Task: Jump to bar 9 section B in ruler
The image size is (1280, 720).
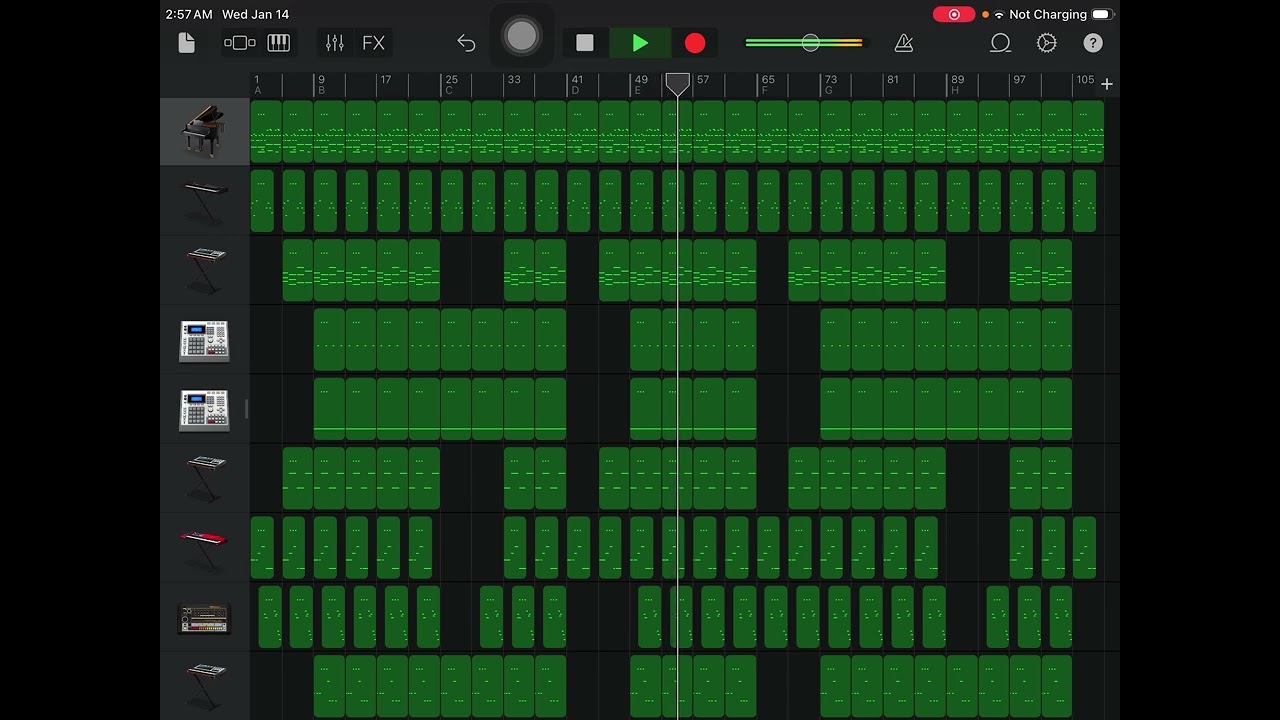Action: pyautogui.click(x=321, y=85)
